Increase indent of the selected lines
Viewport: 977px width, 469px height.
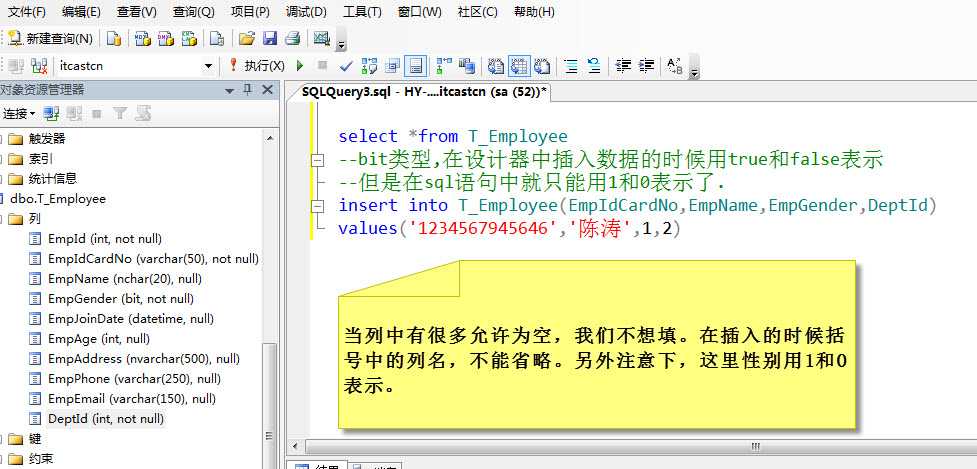tap(646, 65)
